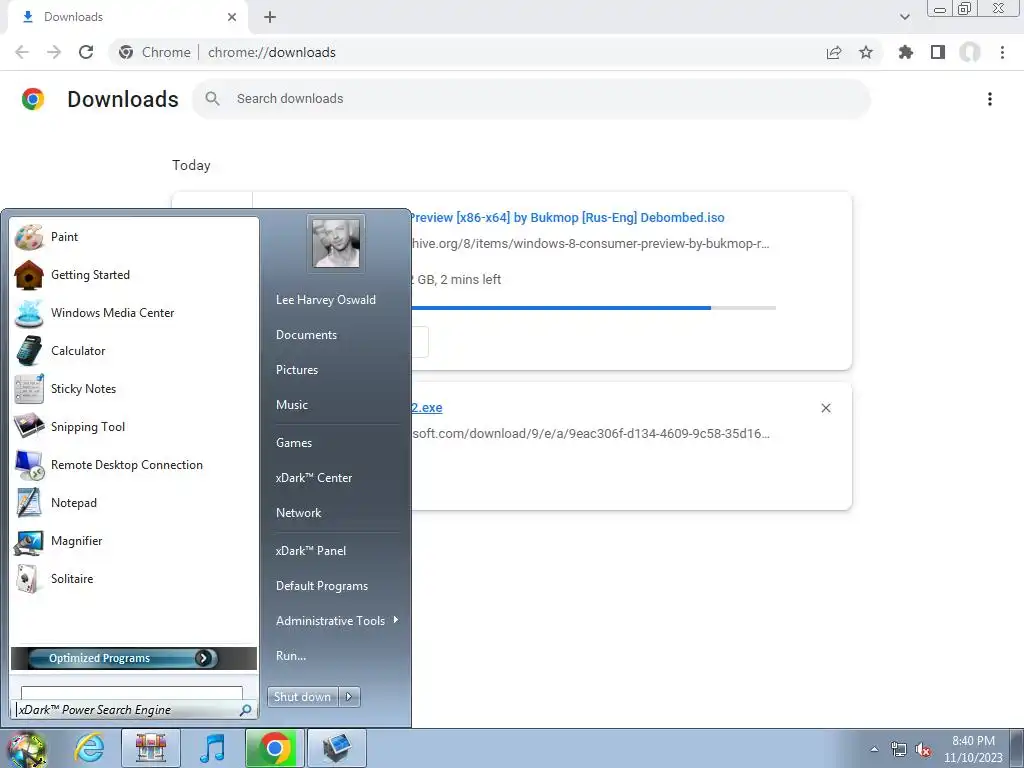Start the Solitaire game
The height and width of the screenshot is (768, 1024).
pyautogui.click(x=72, y=579)
